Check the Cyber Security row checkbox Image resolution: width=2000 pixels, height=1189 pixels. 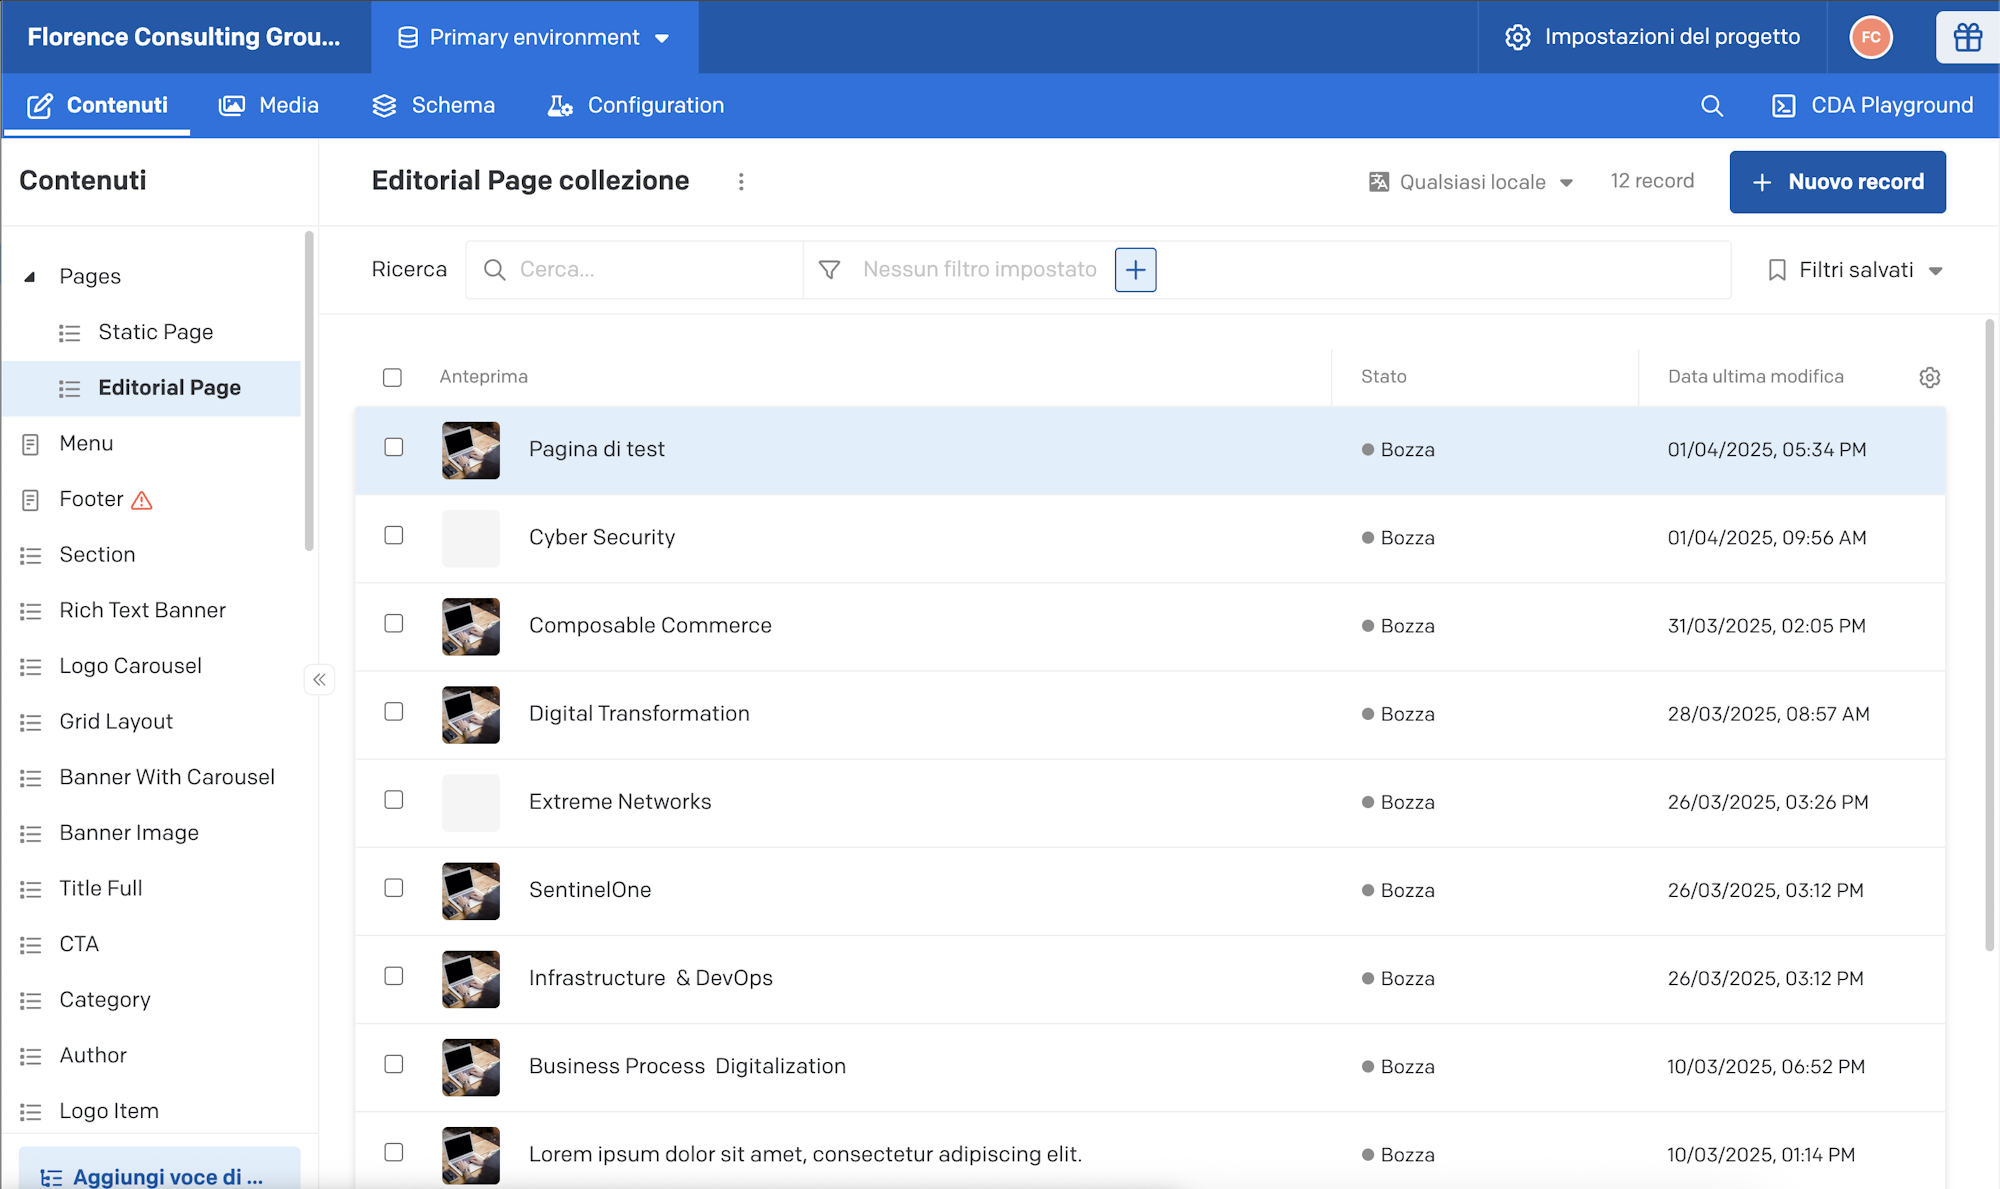pyautogui.click(x=394, y=535)
